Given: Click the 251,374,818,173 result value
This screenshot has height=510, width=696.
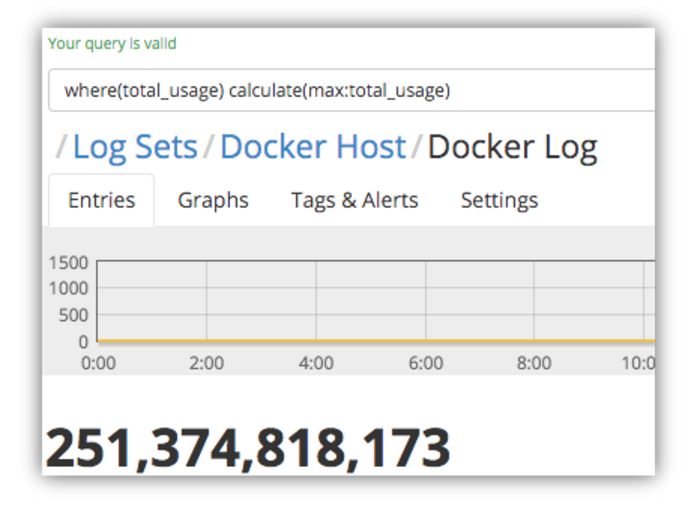Looking at the screenshot, I should coord(247,448).
